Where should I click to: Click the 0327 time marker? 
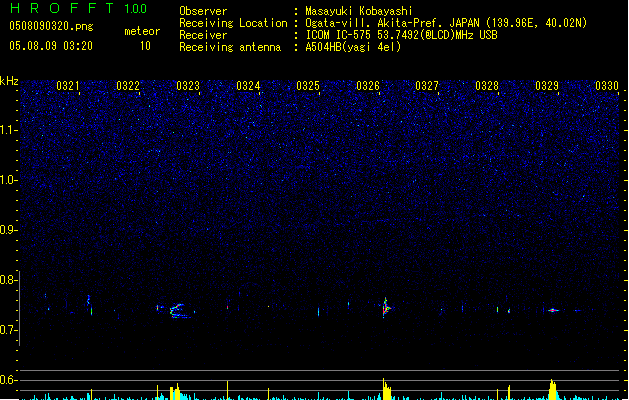pyautogui.click(x=427, y=86)
